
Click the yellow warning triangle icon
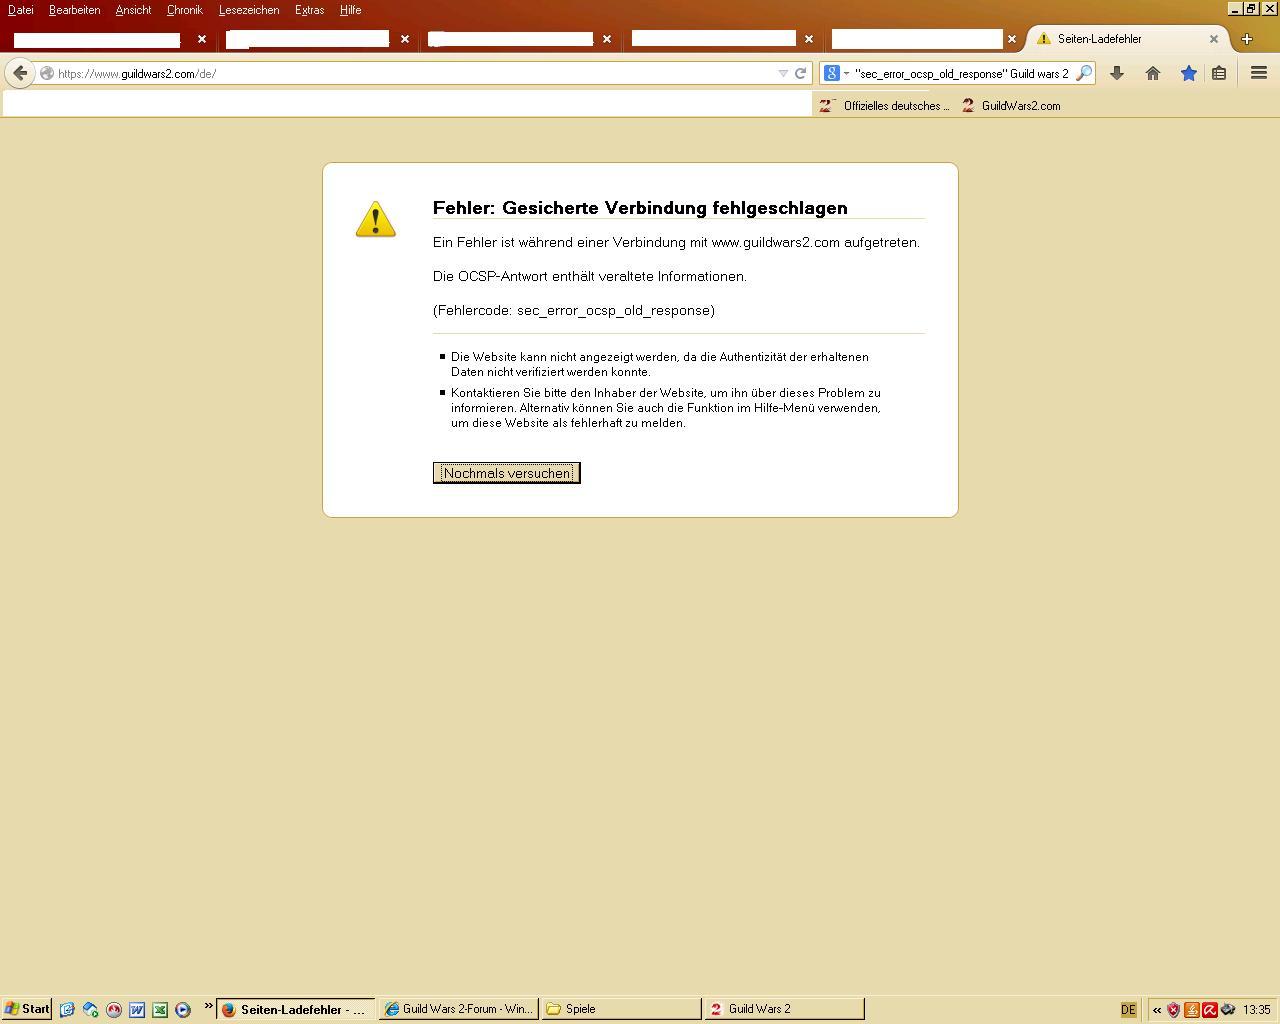click(376, 219)
